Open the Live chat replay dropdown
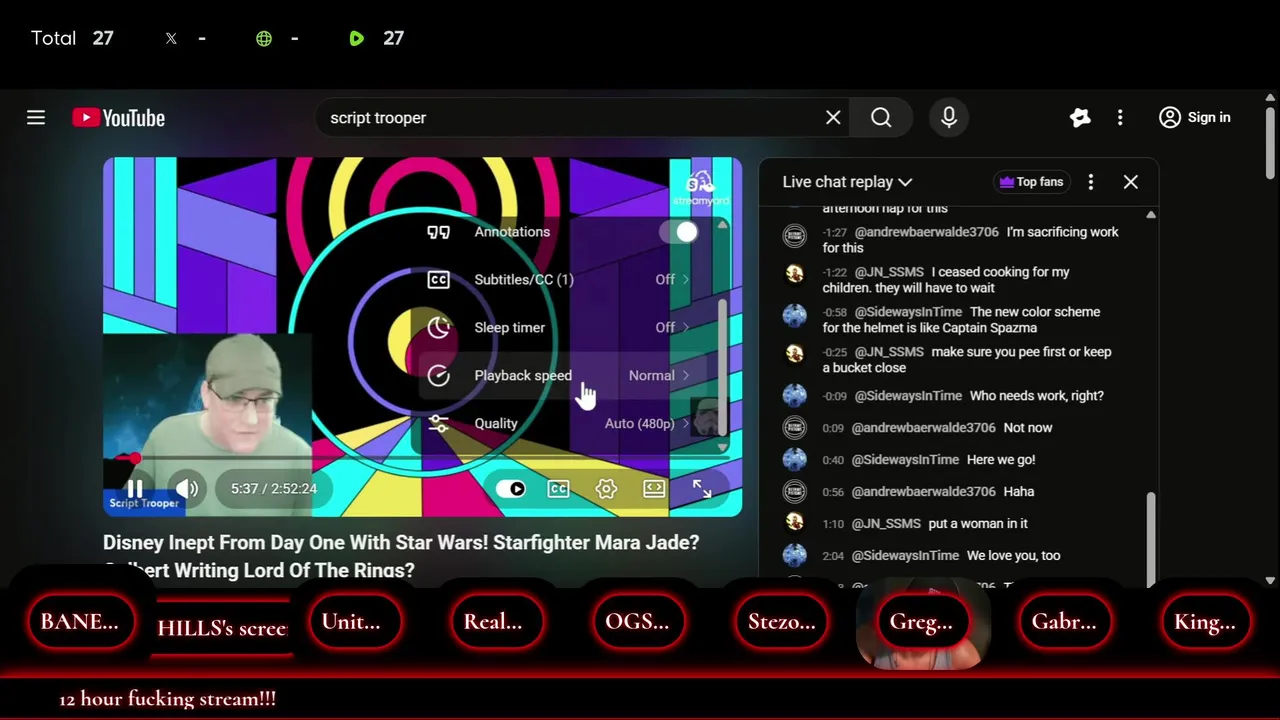The image size is (1280, 720). pos(847,182)
